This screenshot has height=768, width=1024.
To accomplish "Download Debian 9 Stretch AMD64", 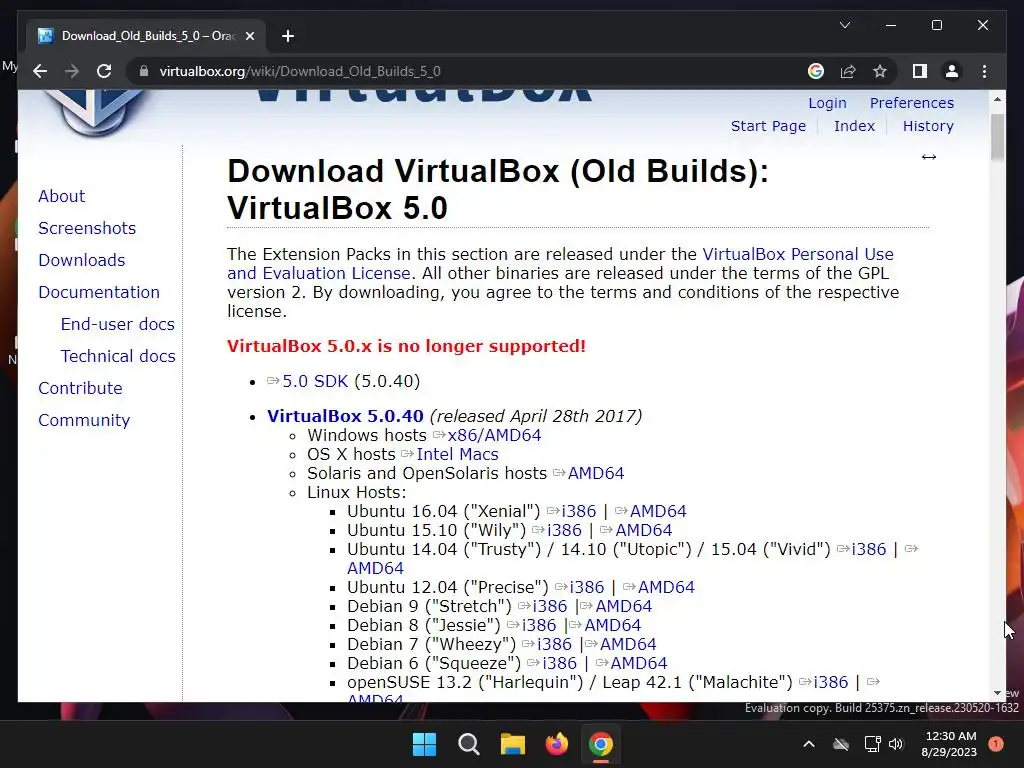I will click(x=624, y=605).
